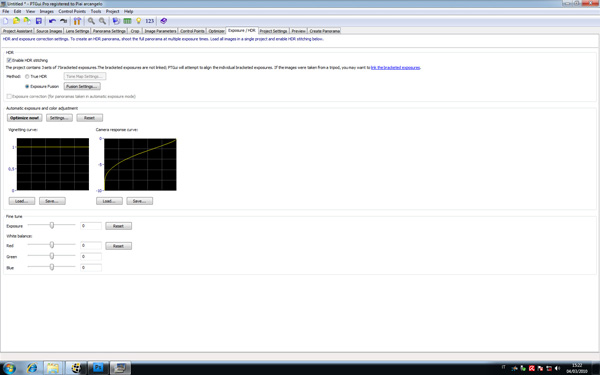600x375 pixels.
Task: Switch to the Panorama Settings tab
Action: [x=109, y=31]
